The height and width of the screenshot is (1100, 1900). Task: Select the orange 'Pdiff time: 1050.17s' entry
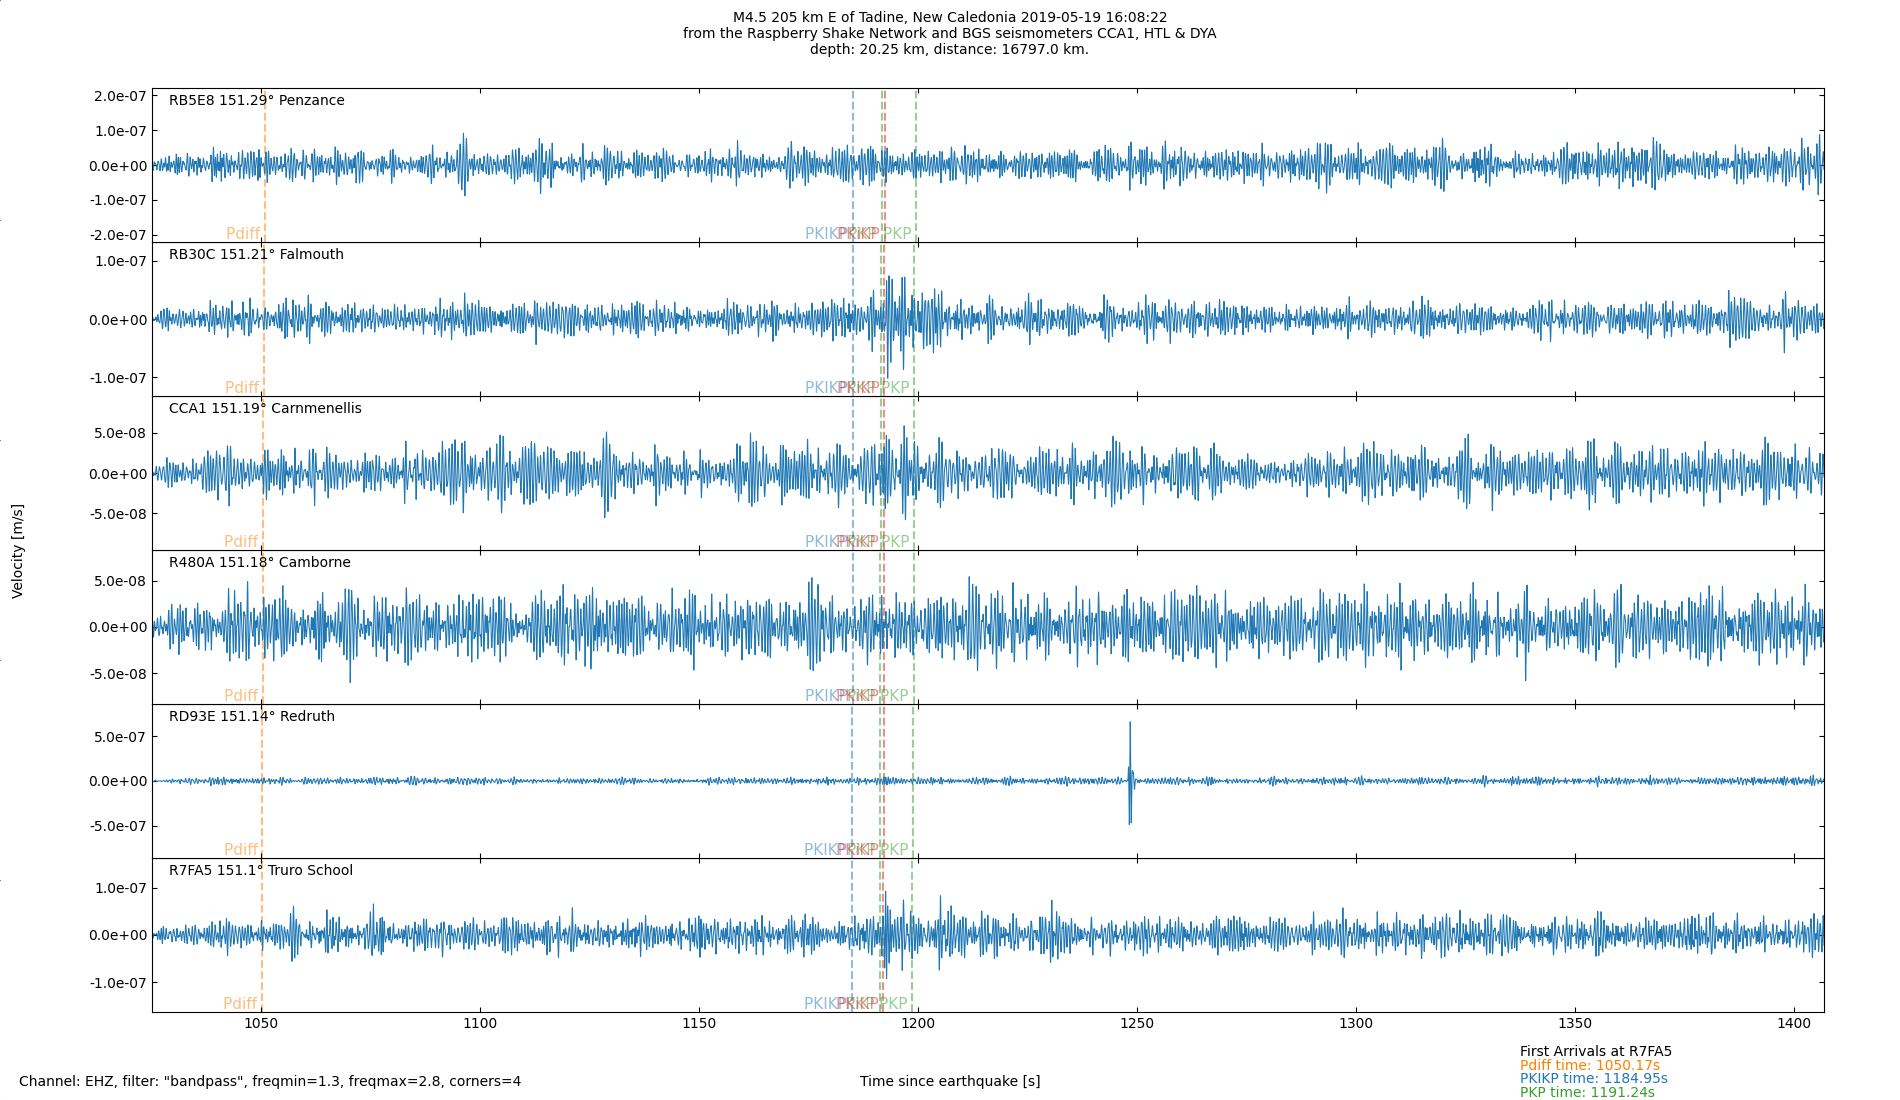(x=1590, y=1065)
